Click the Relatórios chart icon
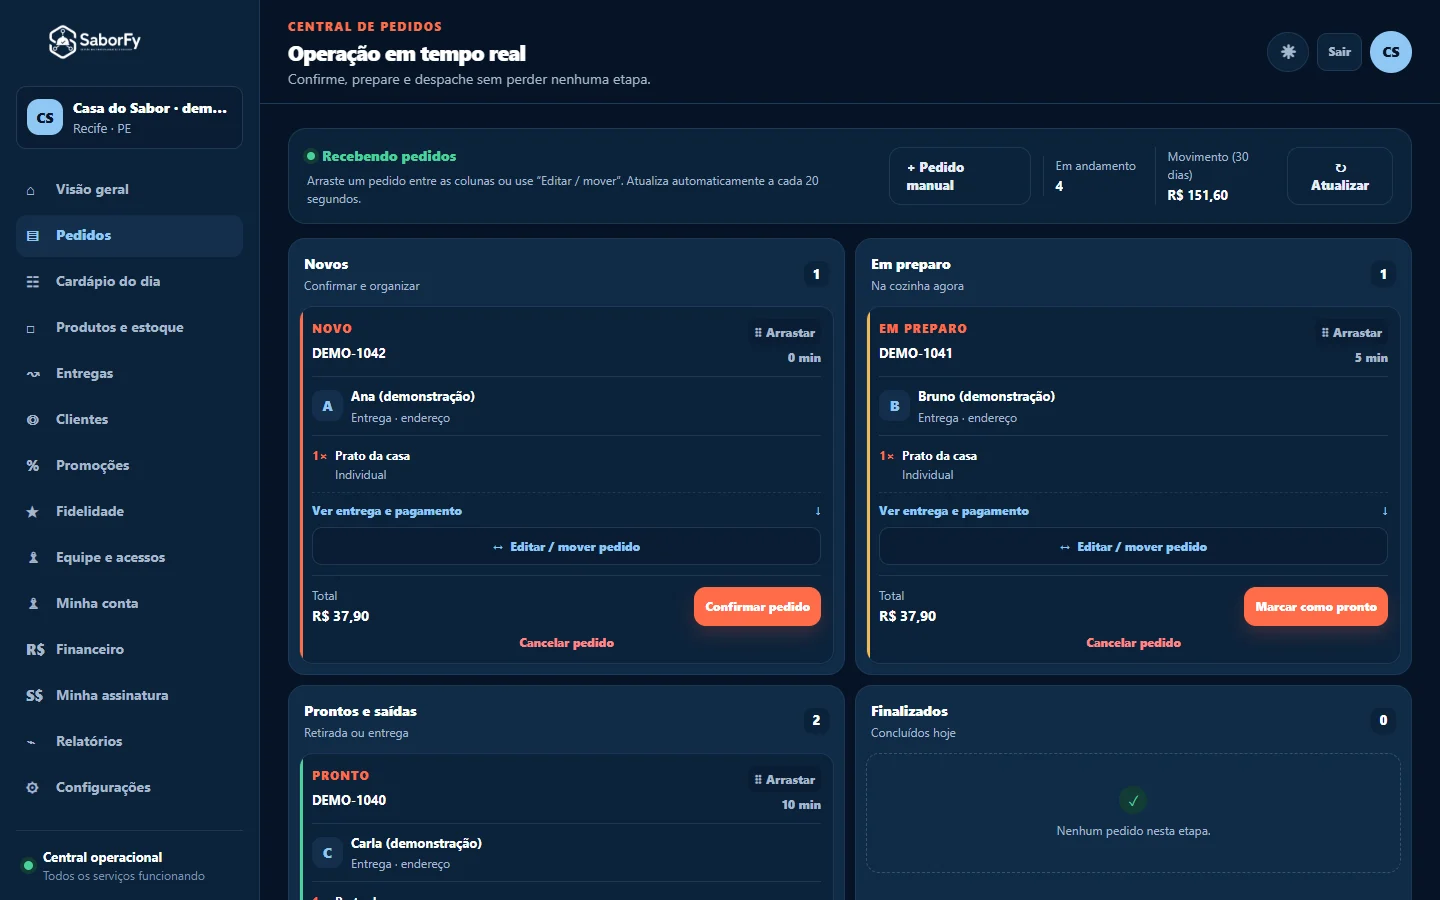 coord(31,742)
